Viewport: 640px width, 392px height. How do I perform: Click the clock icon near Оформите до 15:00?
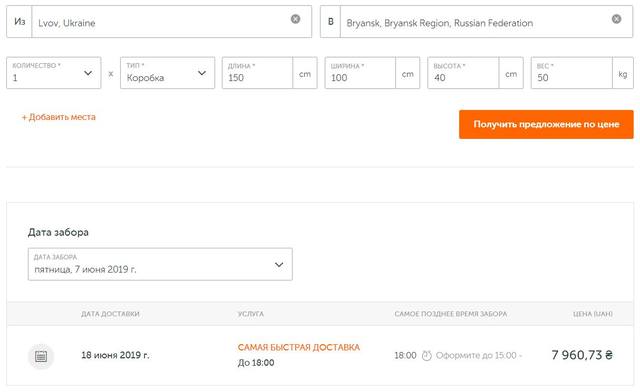point(427,355)
